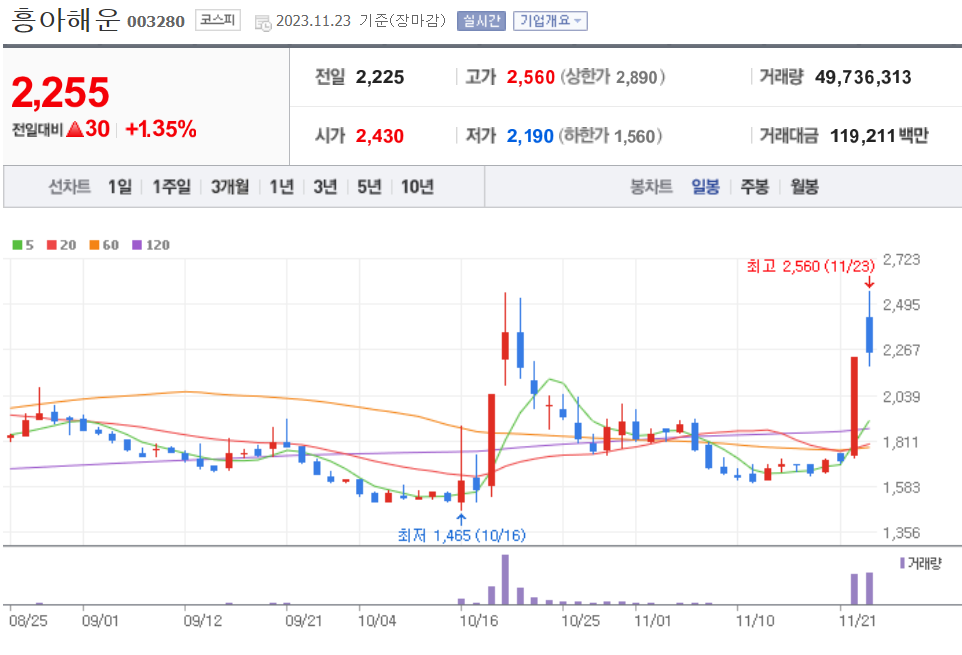Click the +1.35% change rate
Viewport: 962px width, 655px height.
pos(161,129)
